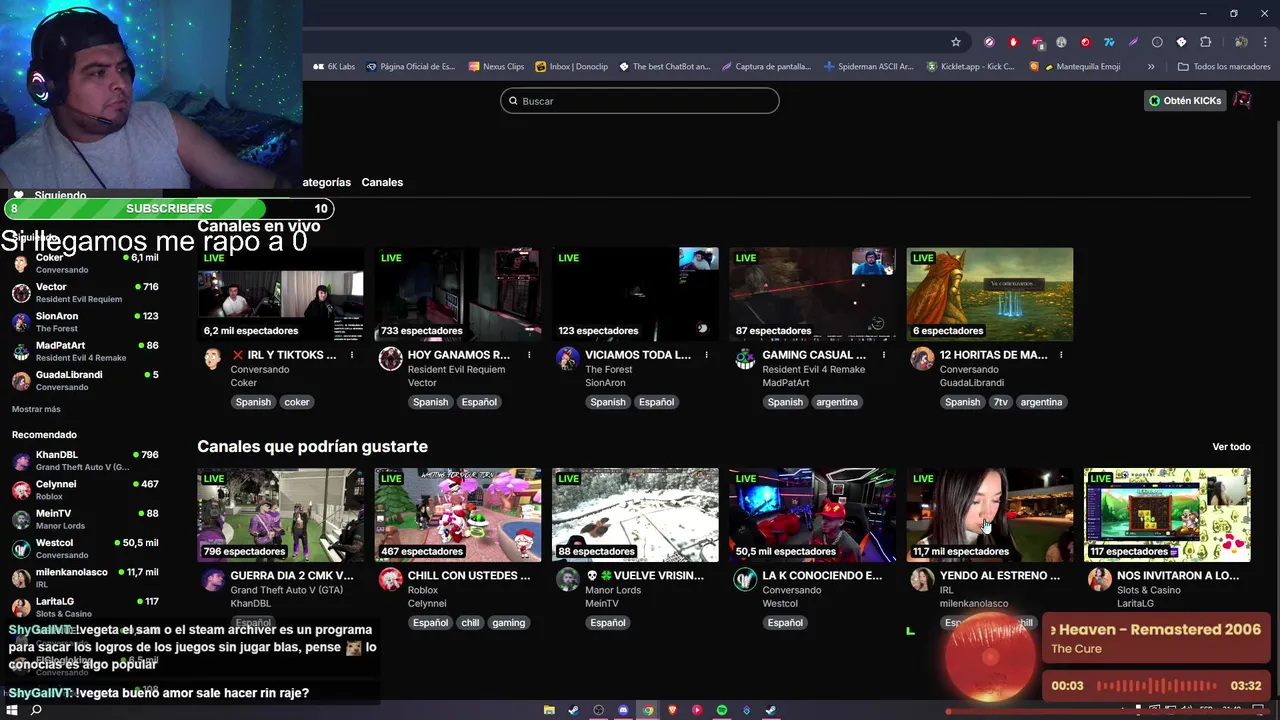The width and height of the screenshot is (1280, 720).
Task: Open SionAron channel in the sidebar
Action: pos(86,321)
